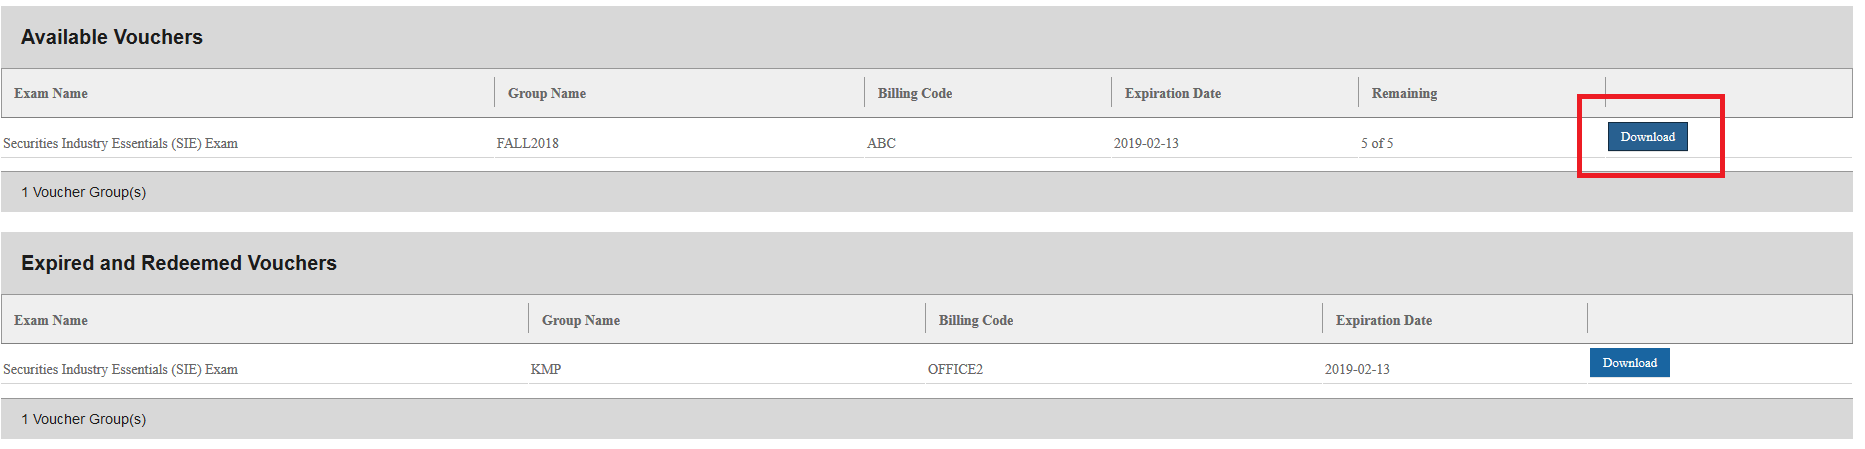The image size is (1865, 449).
Task: Sort Available Vouchers by Exam Name header
Action: (51, 94)
